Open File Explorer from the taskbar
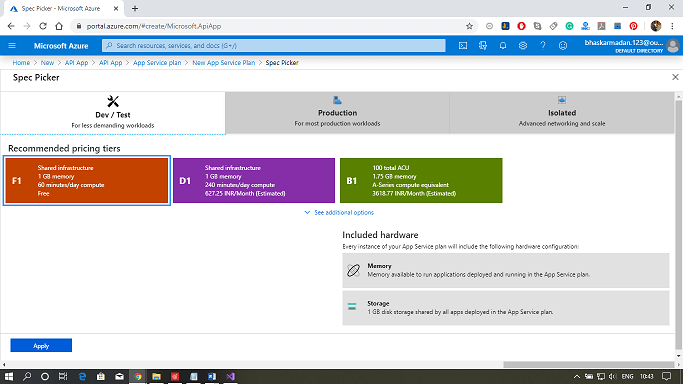 (x=156, y=377)
